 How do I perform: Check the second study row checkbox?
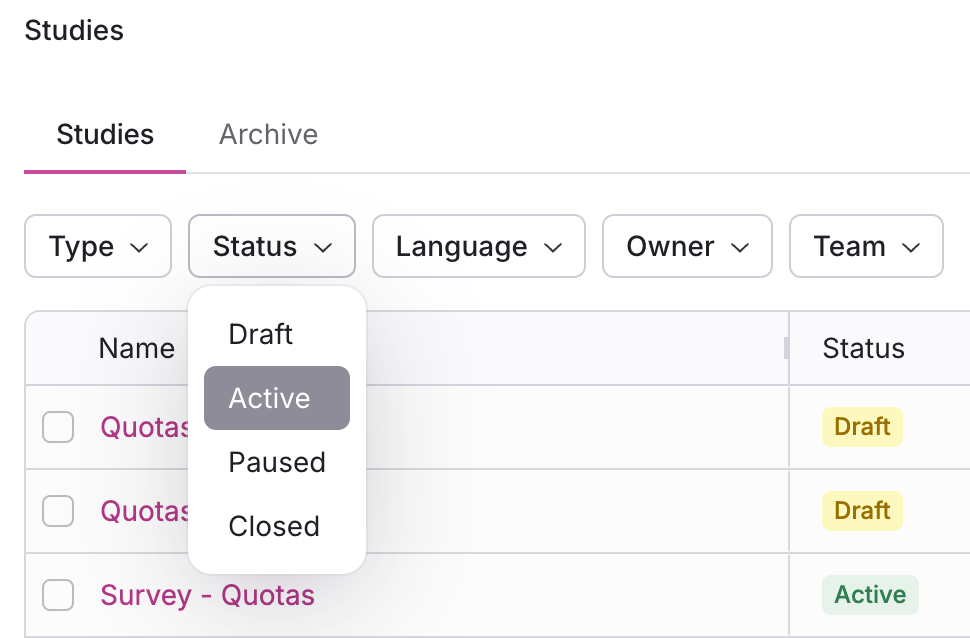58,511
